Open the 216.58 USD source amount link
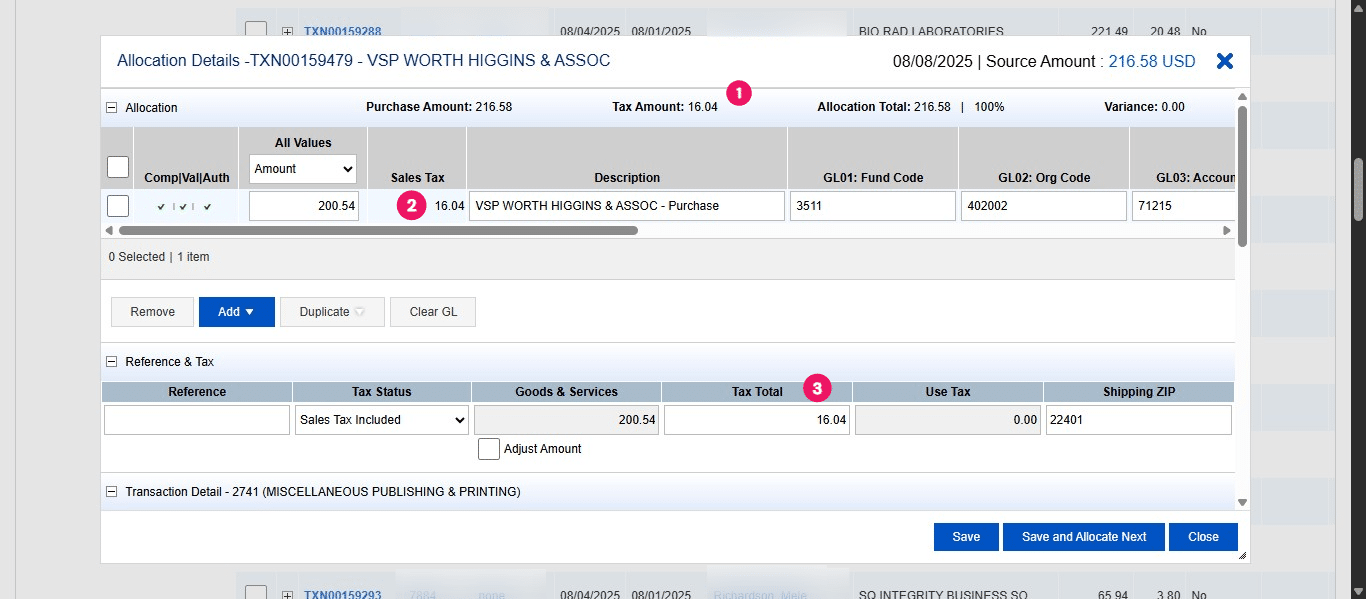This screenshot has height=599, width=1366. point(1151,61)
